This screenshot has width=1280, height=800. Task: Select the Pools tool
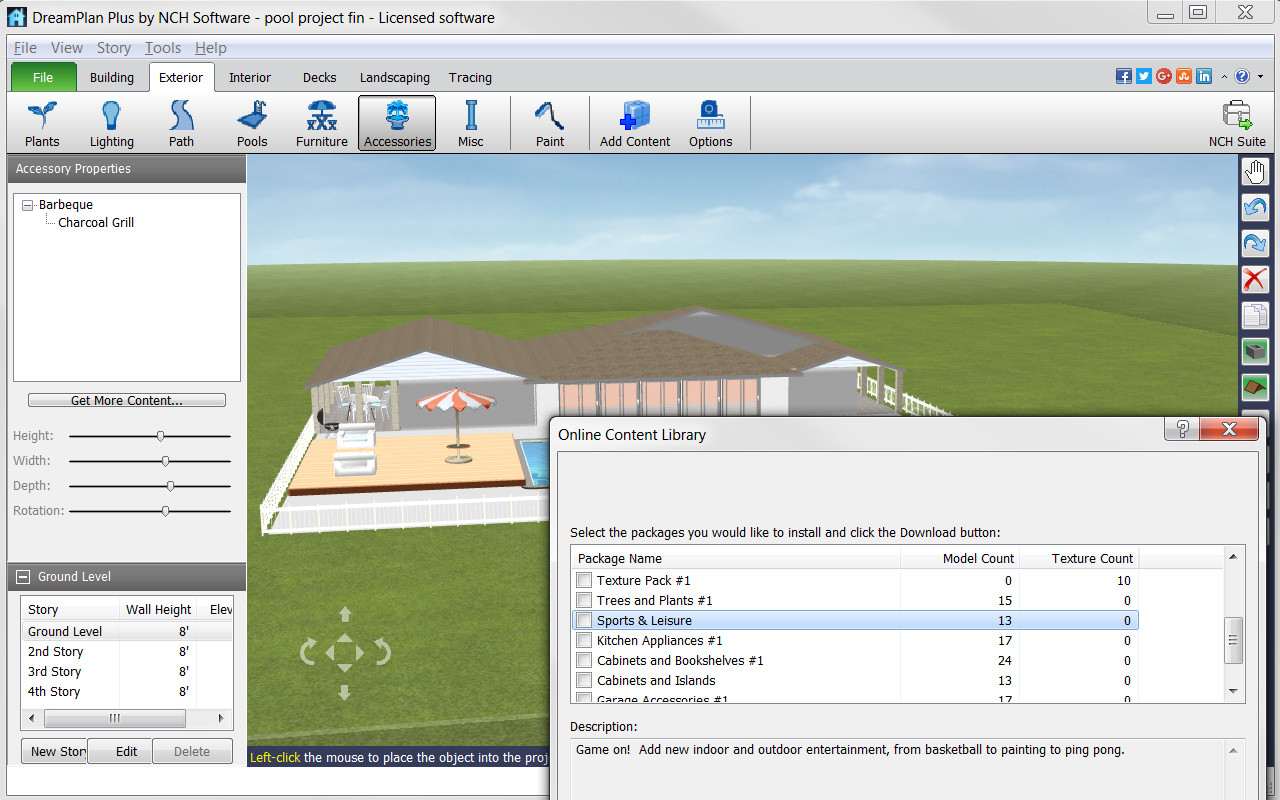(x=251, y=120)
